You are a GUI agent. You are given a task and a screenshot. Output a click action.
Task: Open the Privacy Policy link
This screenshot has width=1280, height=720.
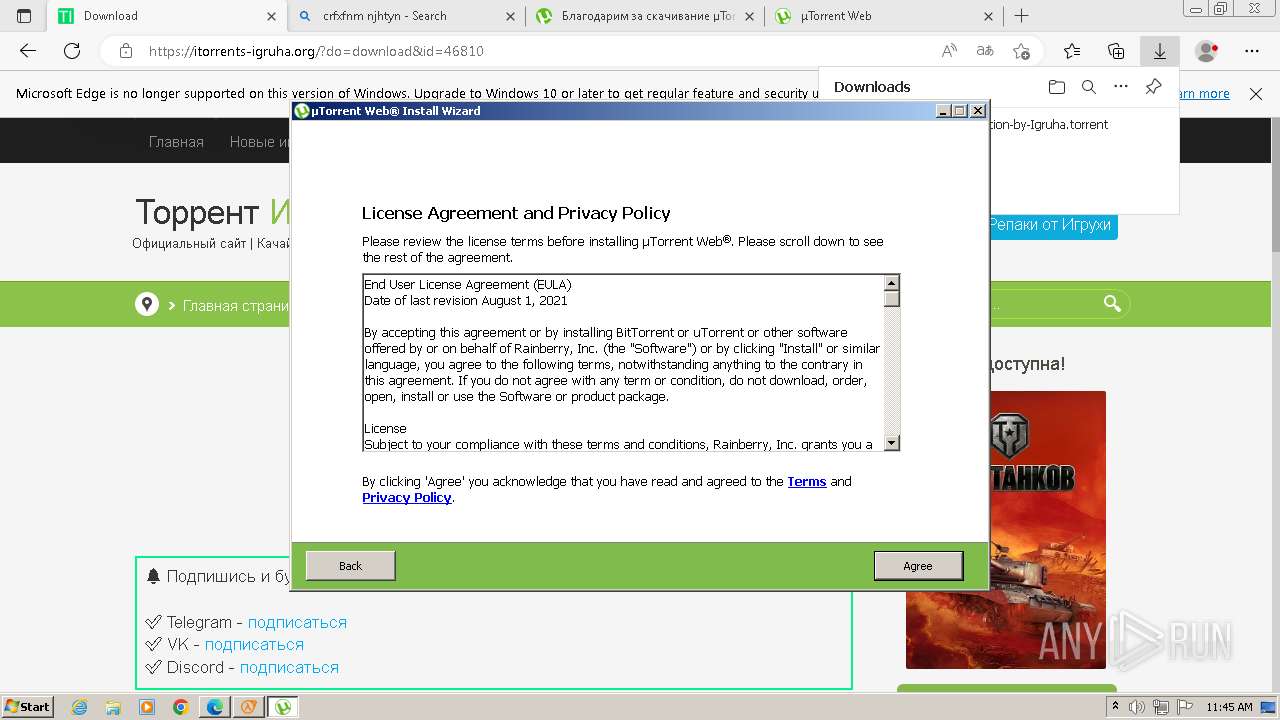[407, 498]
